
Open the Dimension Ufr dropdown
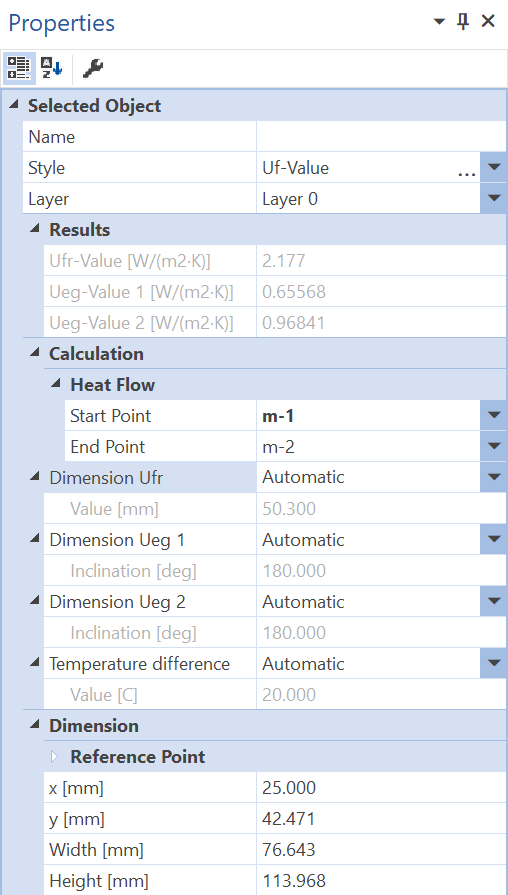tap(494, 478)
